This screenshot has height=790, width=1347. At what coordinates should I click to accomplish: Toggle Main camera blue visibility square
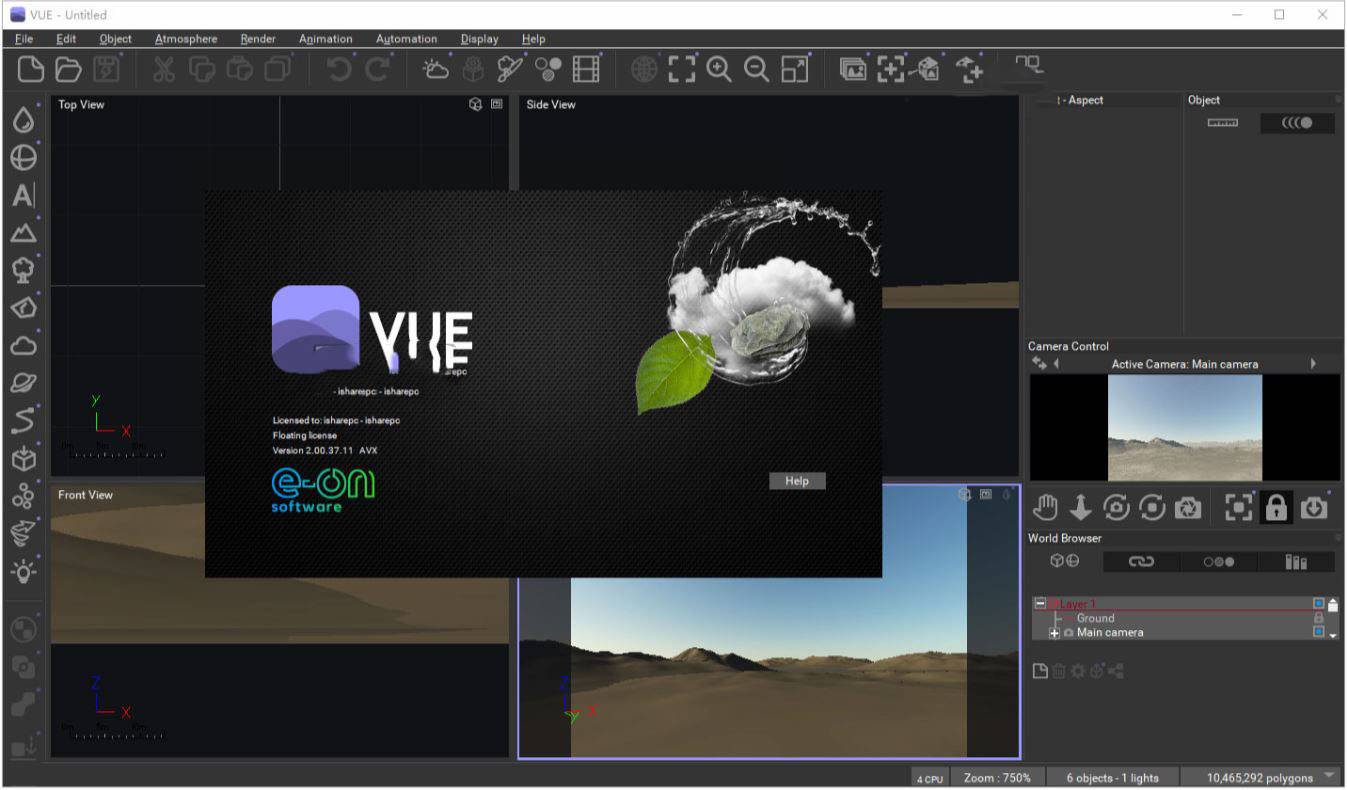1318,632
